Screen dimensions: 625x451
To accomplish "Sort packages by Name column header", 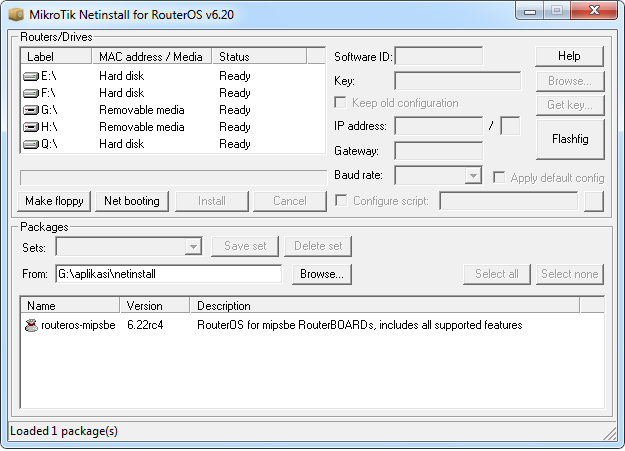I will tap(70, 306).
